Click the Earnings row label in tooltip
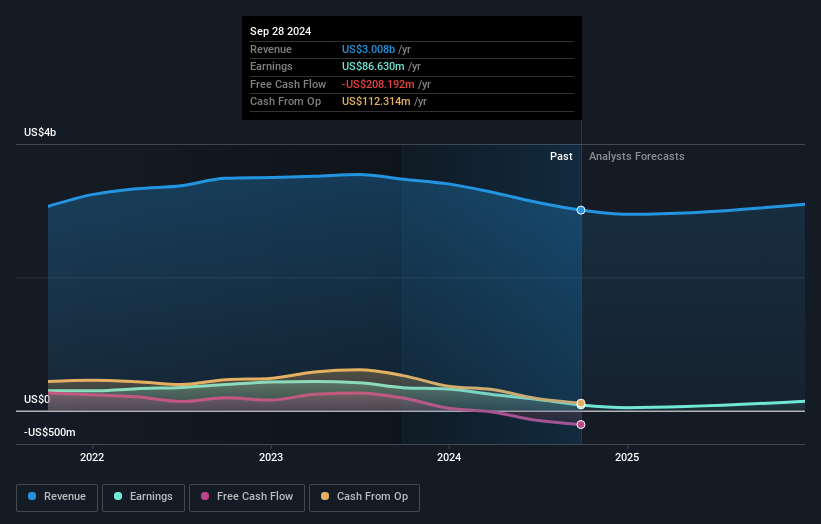The height and width of the screenshot is (524, 821). coord(271,66)
